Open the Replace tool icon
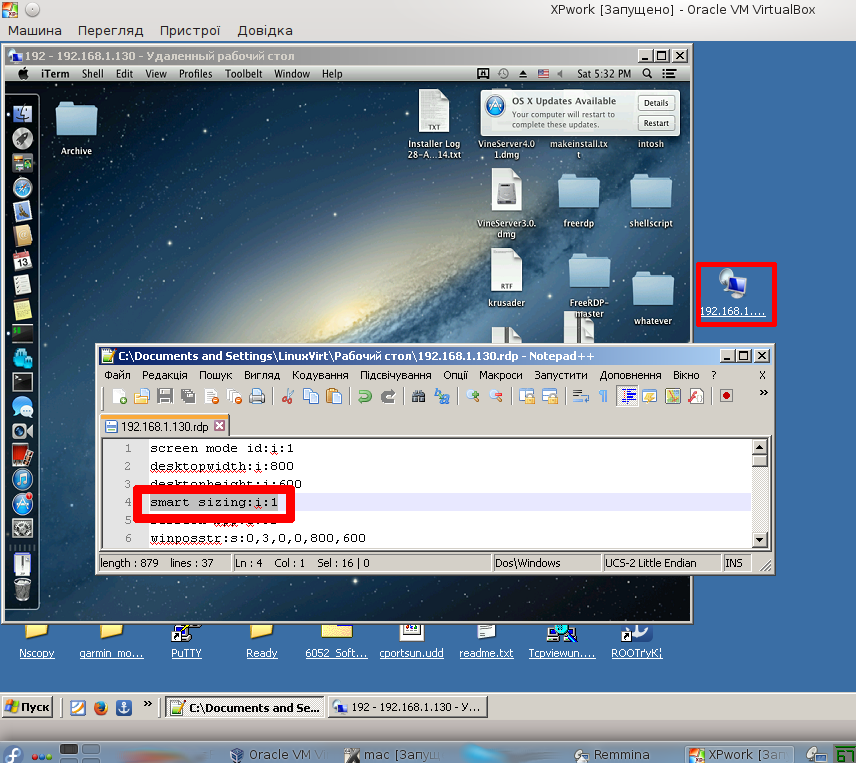 (x=442, y=396)
